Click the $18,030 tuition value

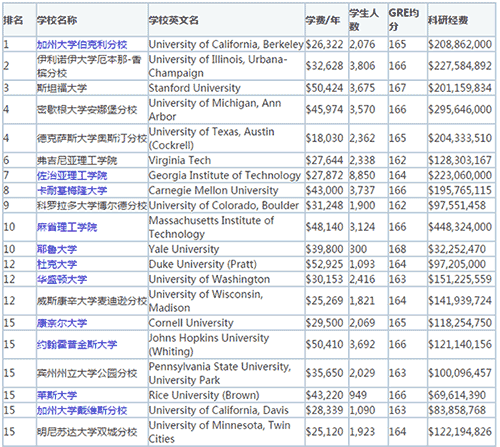pyautogui.click(x=324, y=138)
